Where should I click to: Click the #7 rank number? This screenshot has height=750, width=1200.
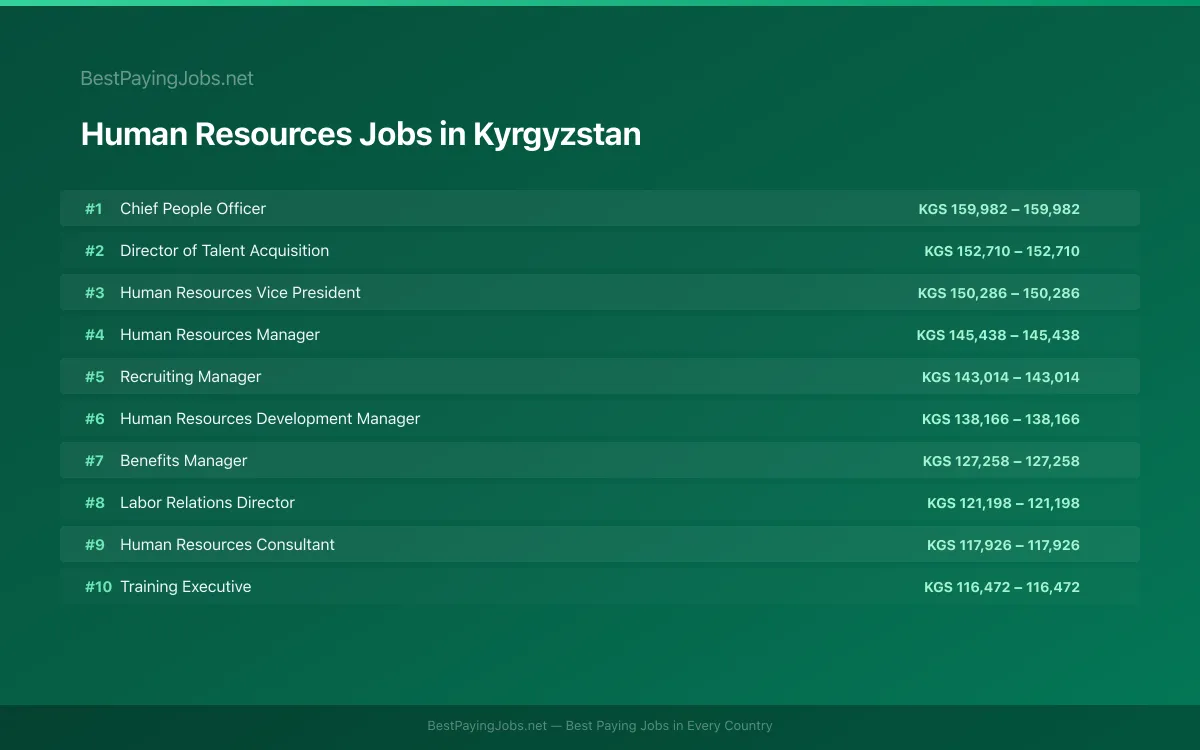coord(94,461)
